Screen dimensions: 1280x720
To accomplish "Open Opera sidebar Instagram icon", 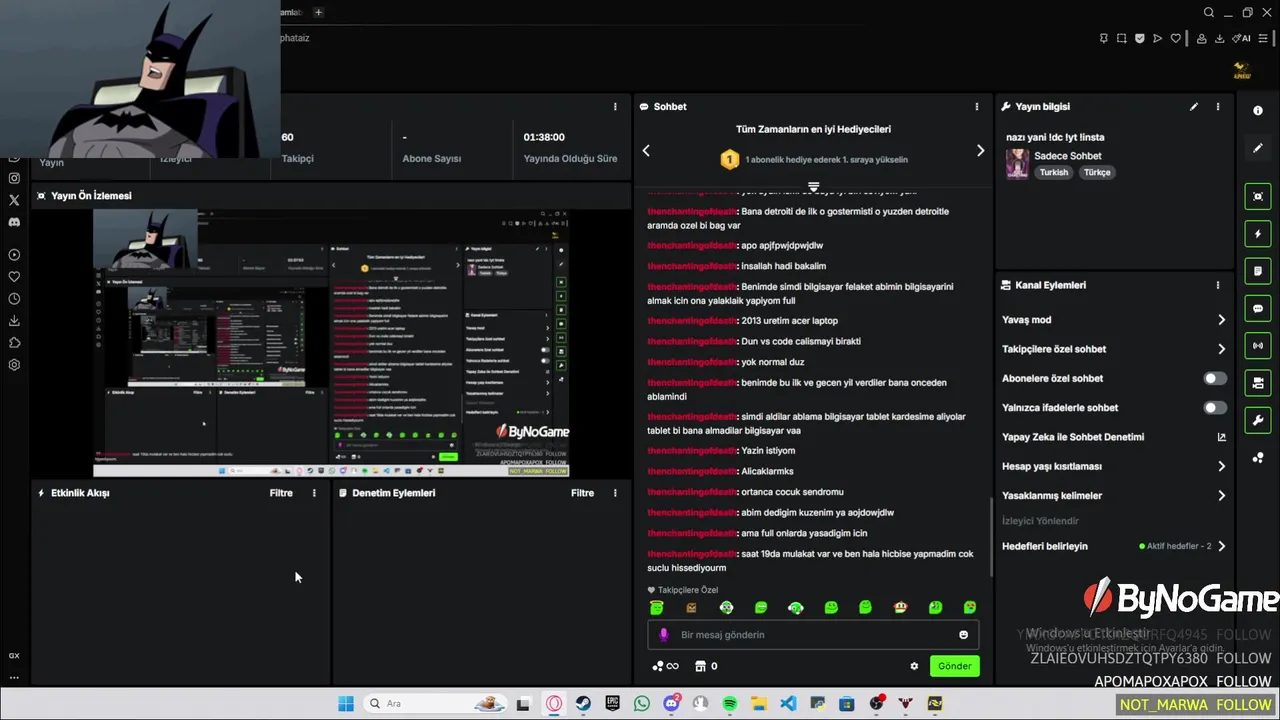I will (14, 178).
